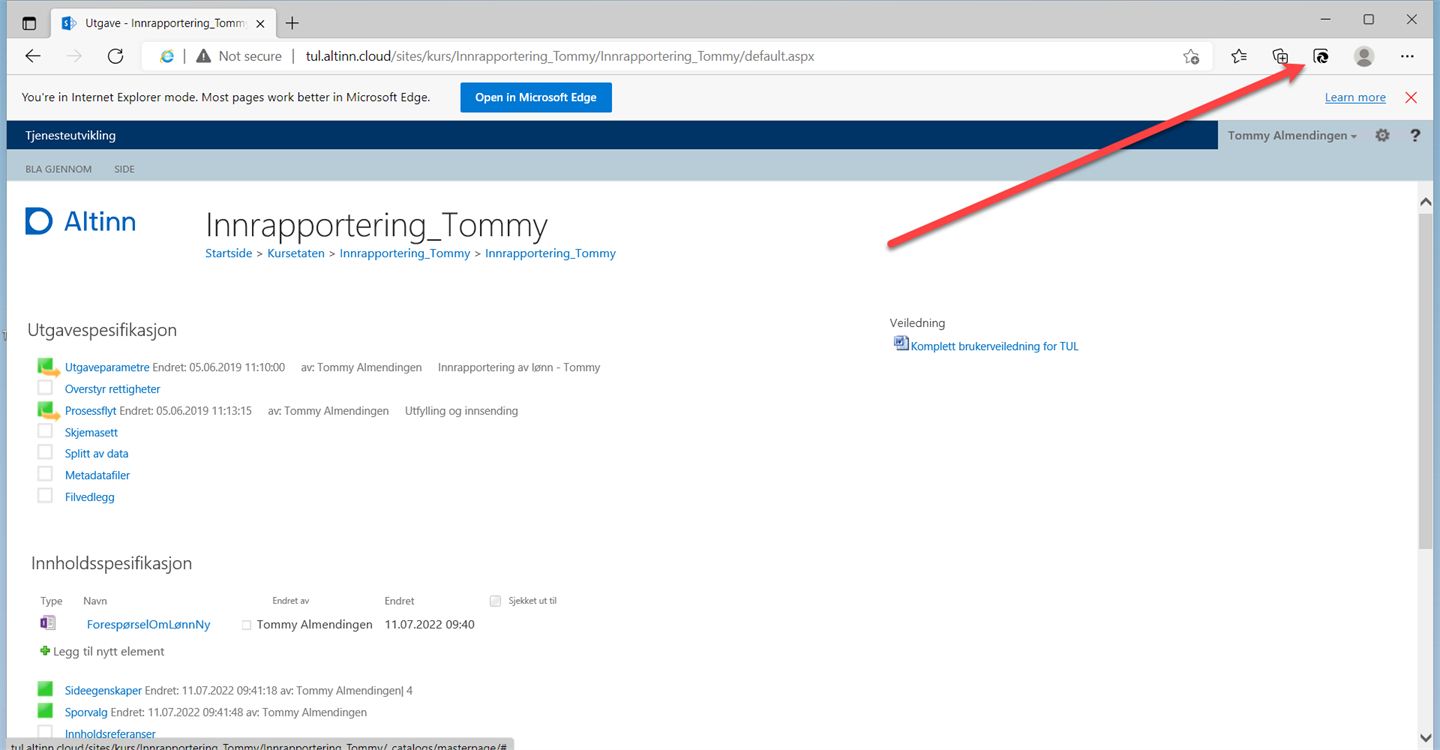
Task: Open ForespørselOmLønnNy form link
Action: (x=149, y=624)
